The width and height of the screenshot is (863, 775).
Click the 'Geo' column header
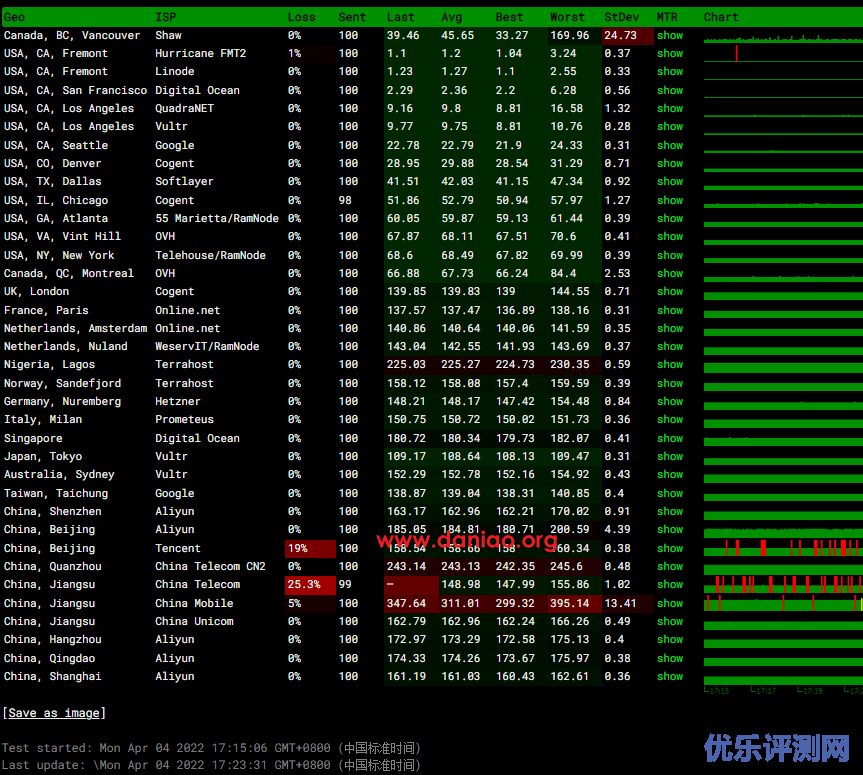click(14, 17)
